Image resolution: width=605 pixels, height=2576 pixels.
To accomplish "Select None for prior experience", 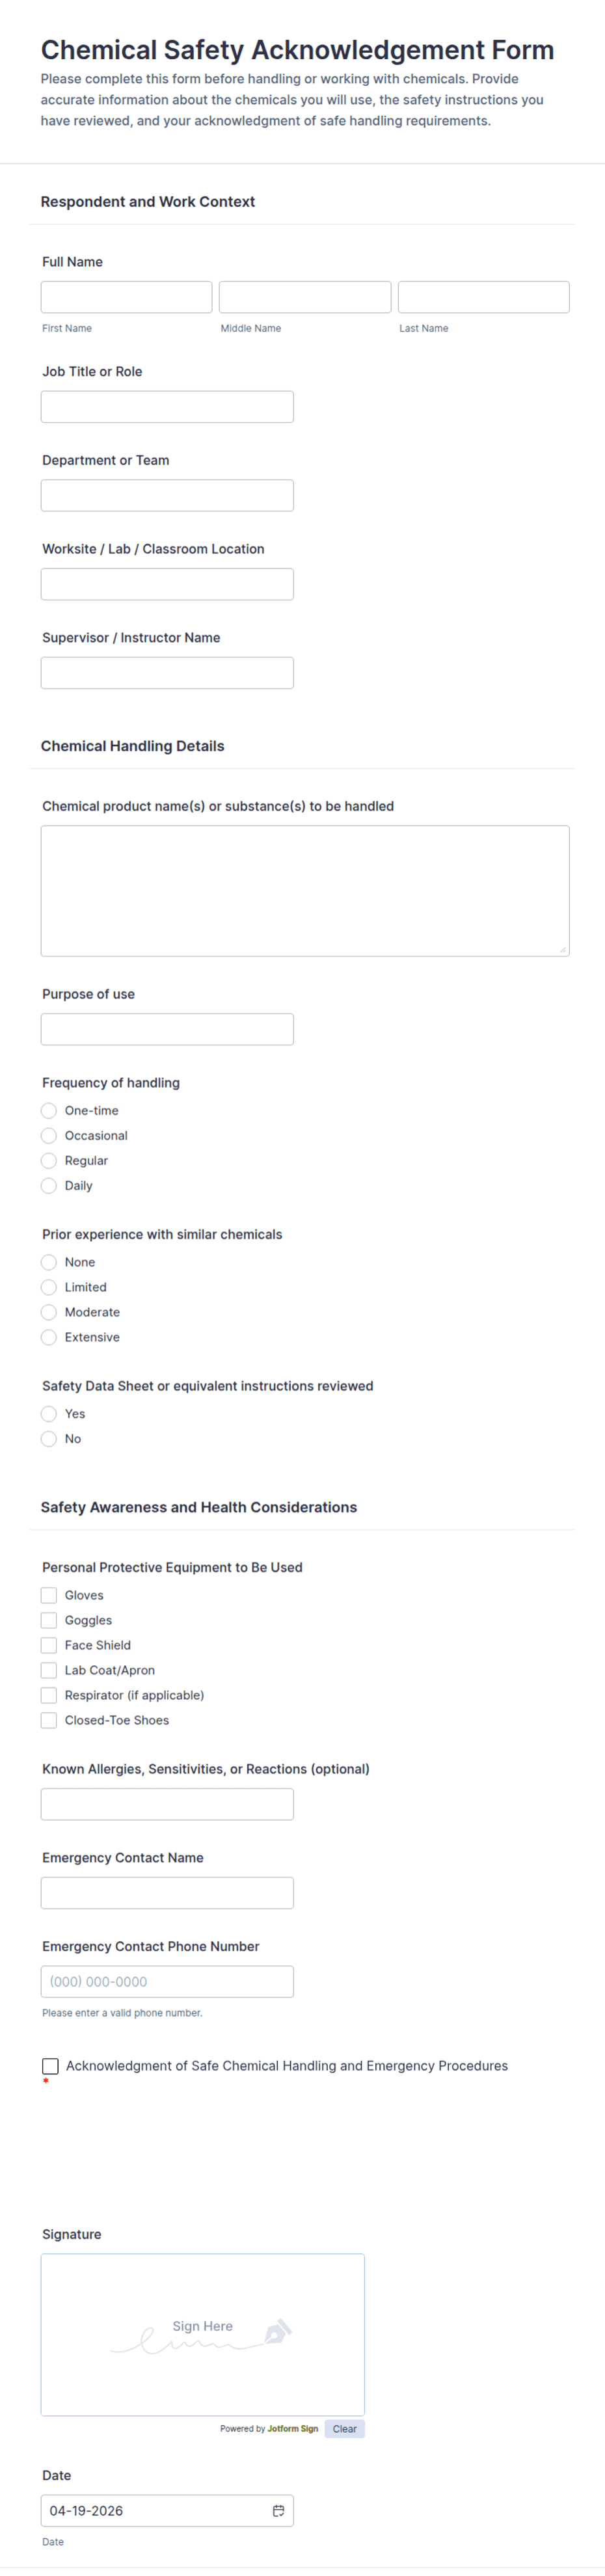I will coord(49,1262).
